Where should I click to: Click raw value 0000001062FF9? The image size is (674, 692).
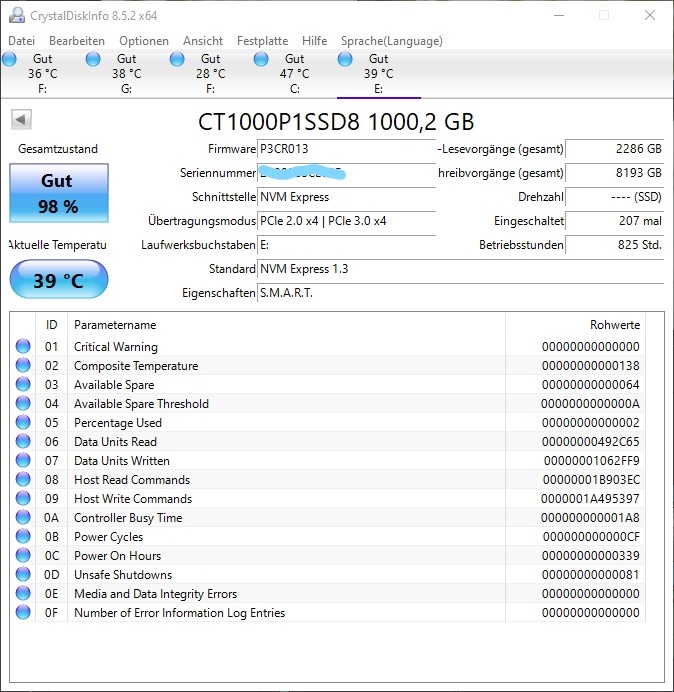[x=591, y=461]
